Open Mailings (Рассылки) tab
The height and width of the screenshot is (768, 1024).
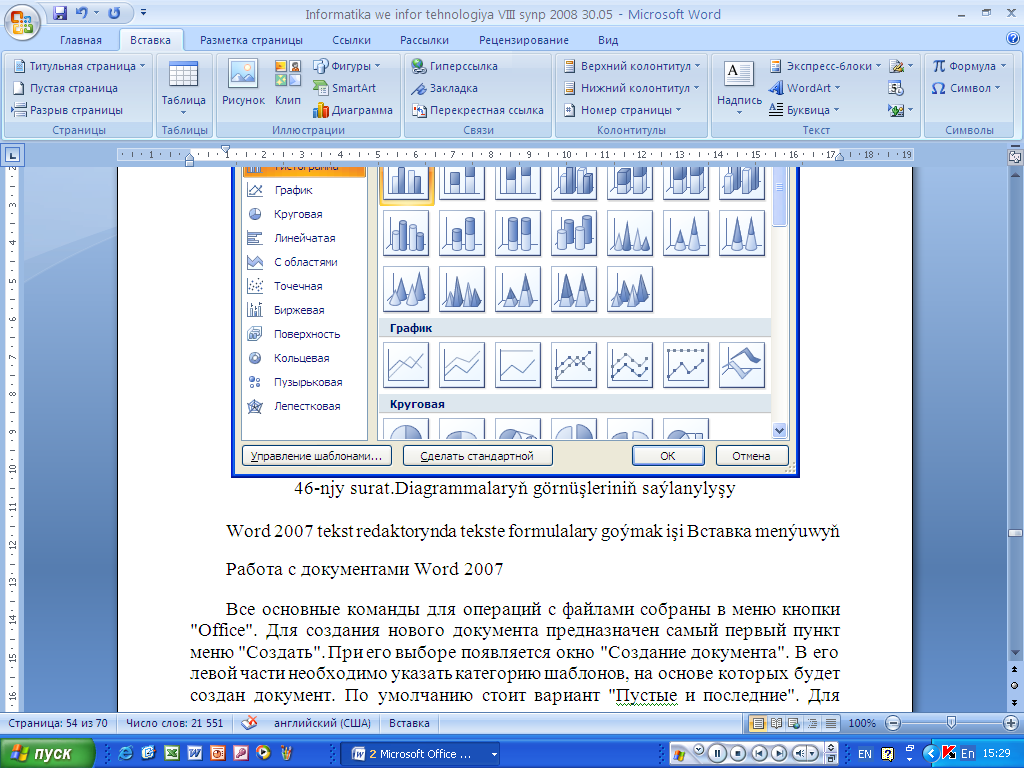(x=424, y=40)
